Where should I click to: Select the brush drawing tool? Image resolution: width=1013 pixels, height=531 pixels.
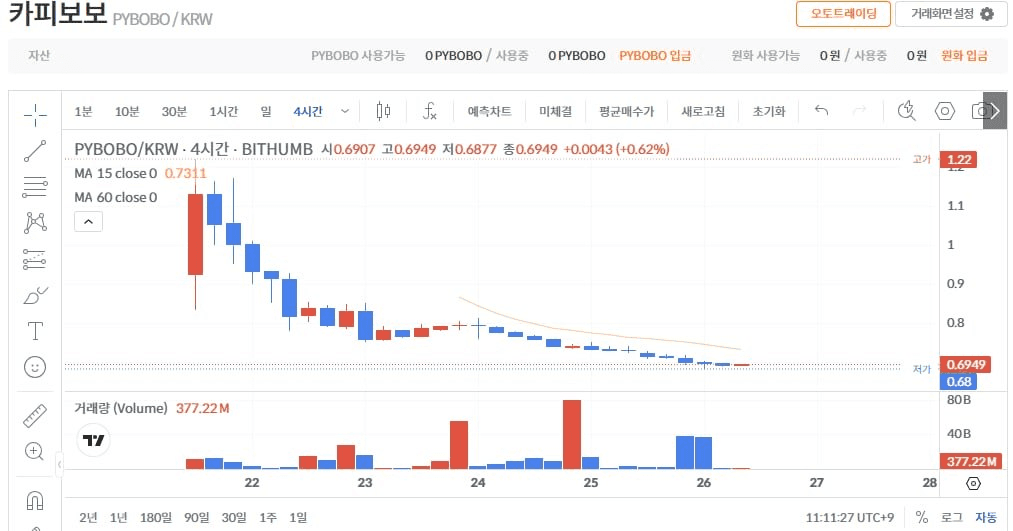pos(35,295)
